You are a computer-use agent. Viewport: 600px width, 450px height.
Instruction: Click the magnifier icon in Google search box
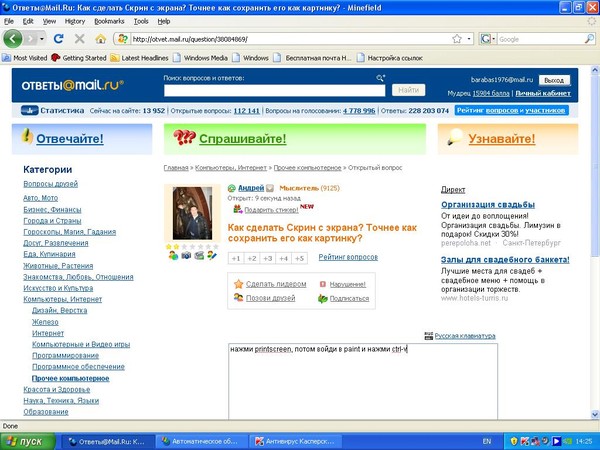(x=589, y=39)
